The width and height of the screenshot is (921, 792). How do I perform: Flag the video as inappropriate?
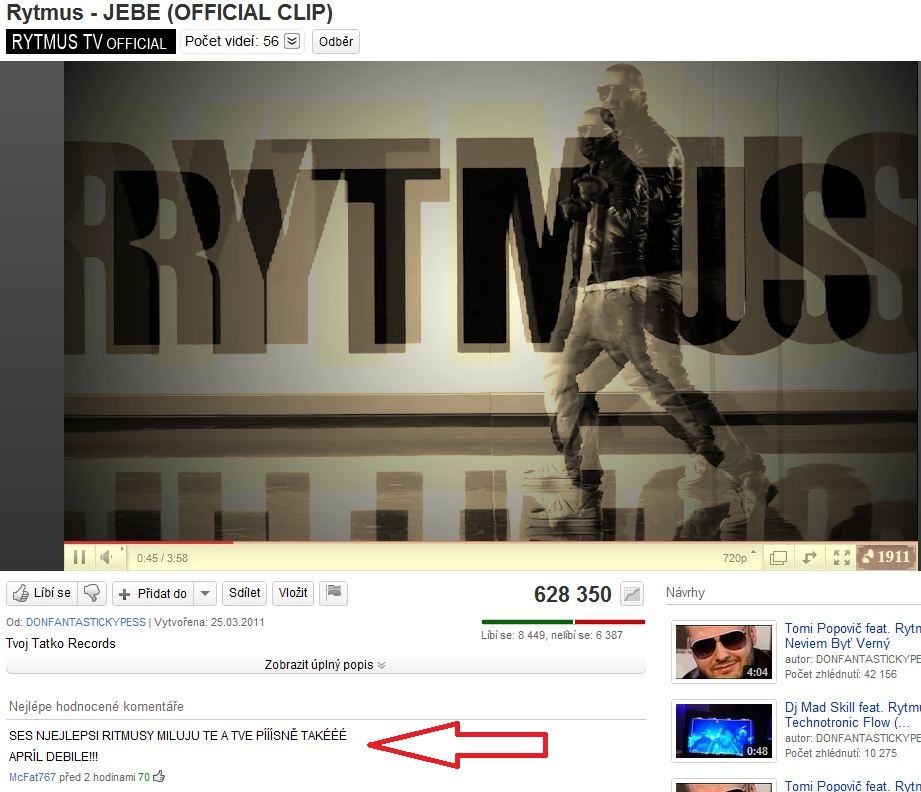[334, 593]
